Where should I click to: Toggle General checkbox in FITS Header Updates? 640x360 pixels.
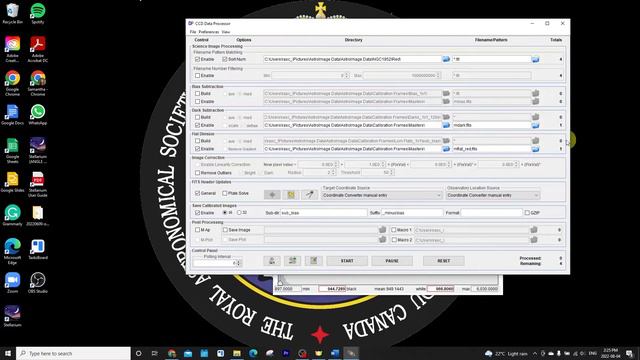pyautogui.click(x=198, y=193)
